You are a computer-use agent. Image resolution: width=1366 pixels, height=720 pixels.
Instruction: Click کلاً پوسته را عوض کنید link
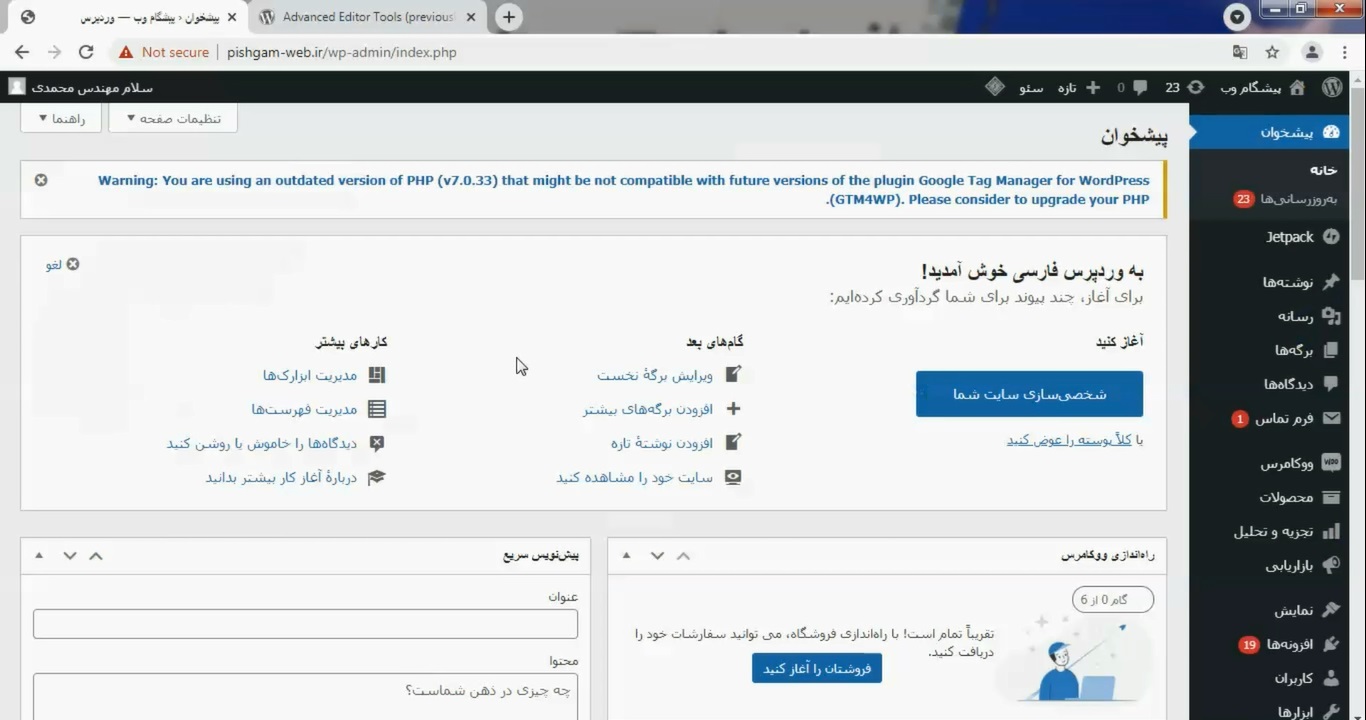click(x=1069, y=440)
